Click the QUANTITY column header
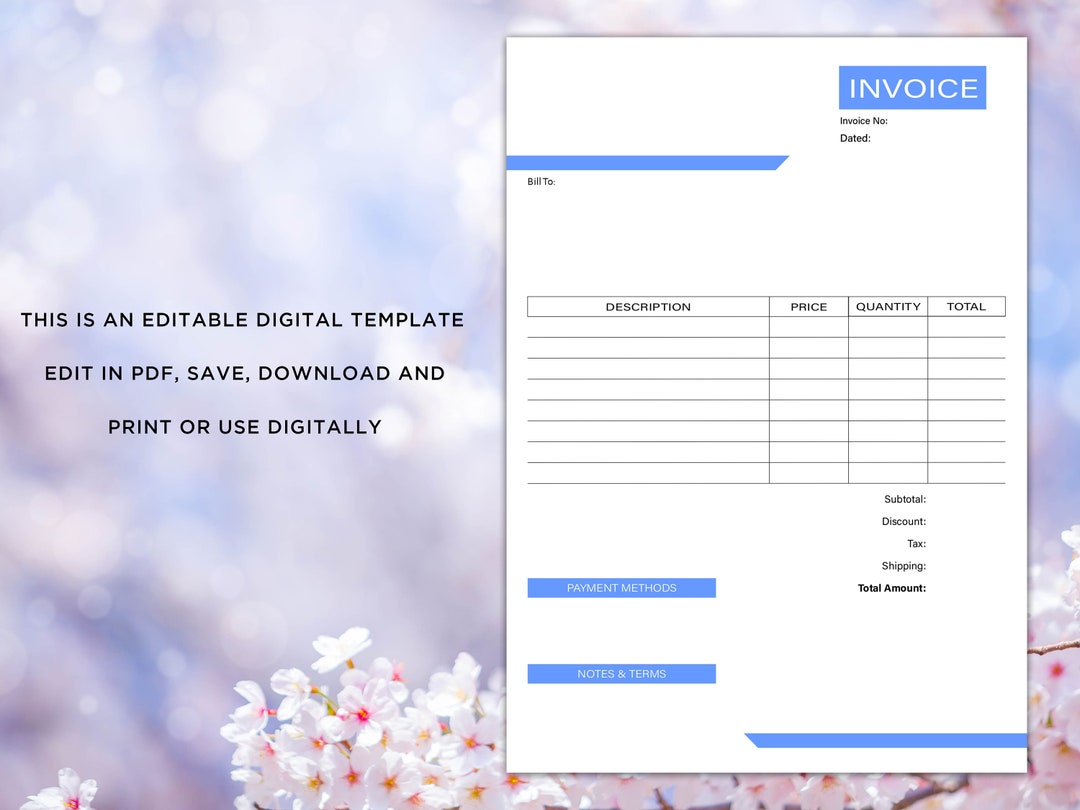Image resolution: width=1080 pixels, height=810 pixels. click(x=888, y=307)
